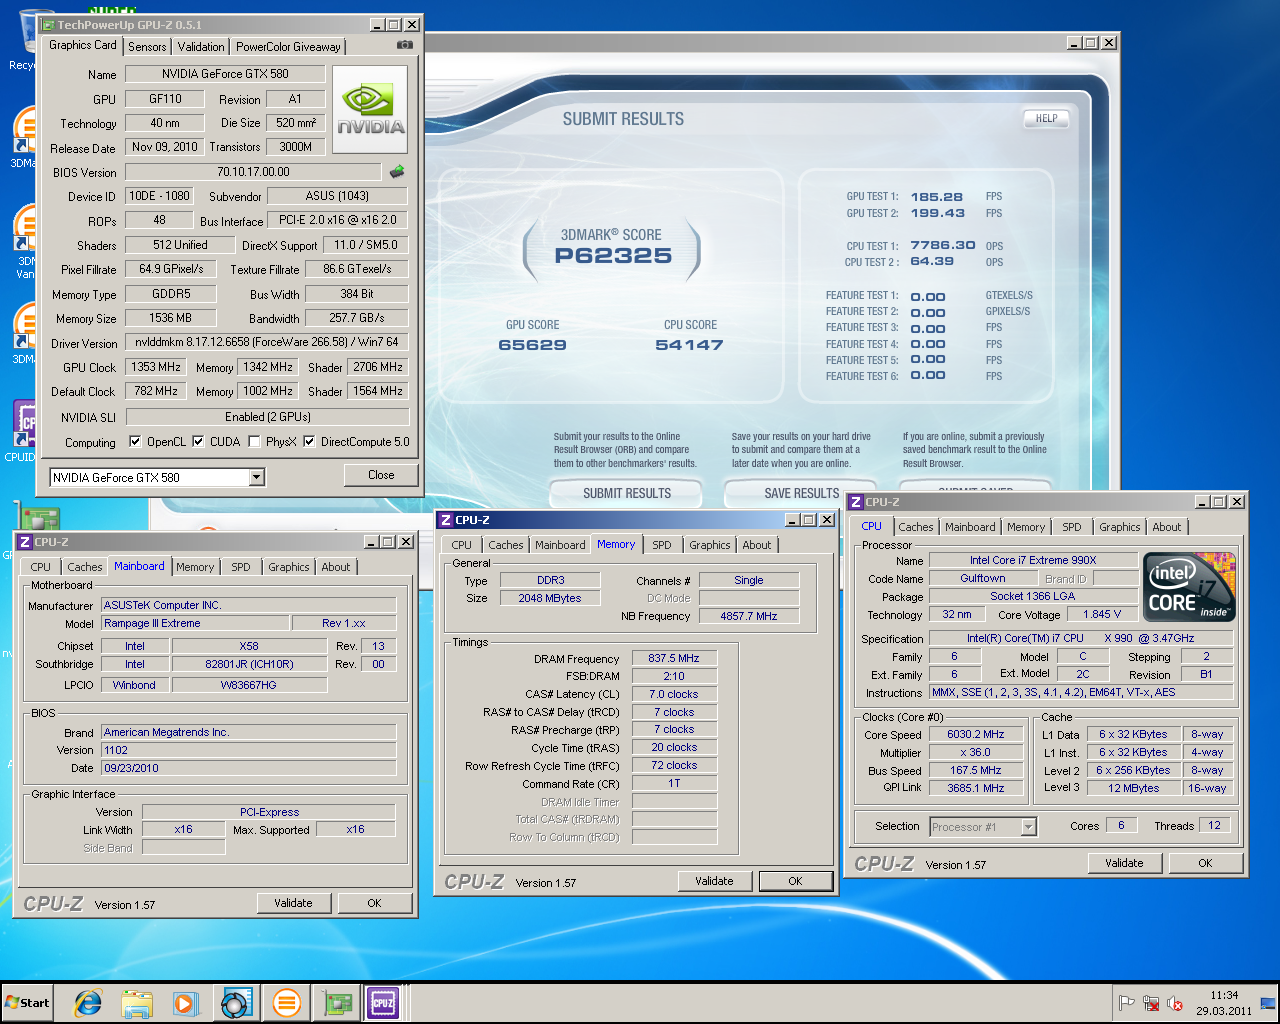Click the purple CPU-Z taskbar icon
1280x1024 pixels.
pos(383,1003)
